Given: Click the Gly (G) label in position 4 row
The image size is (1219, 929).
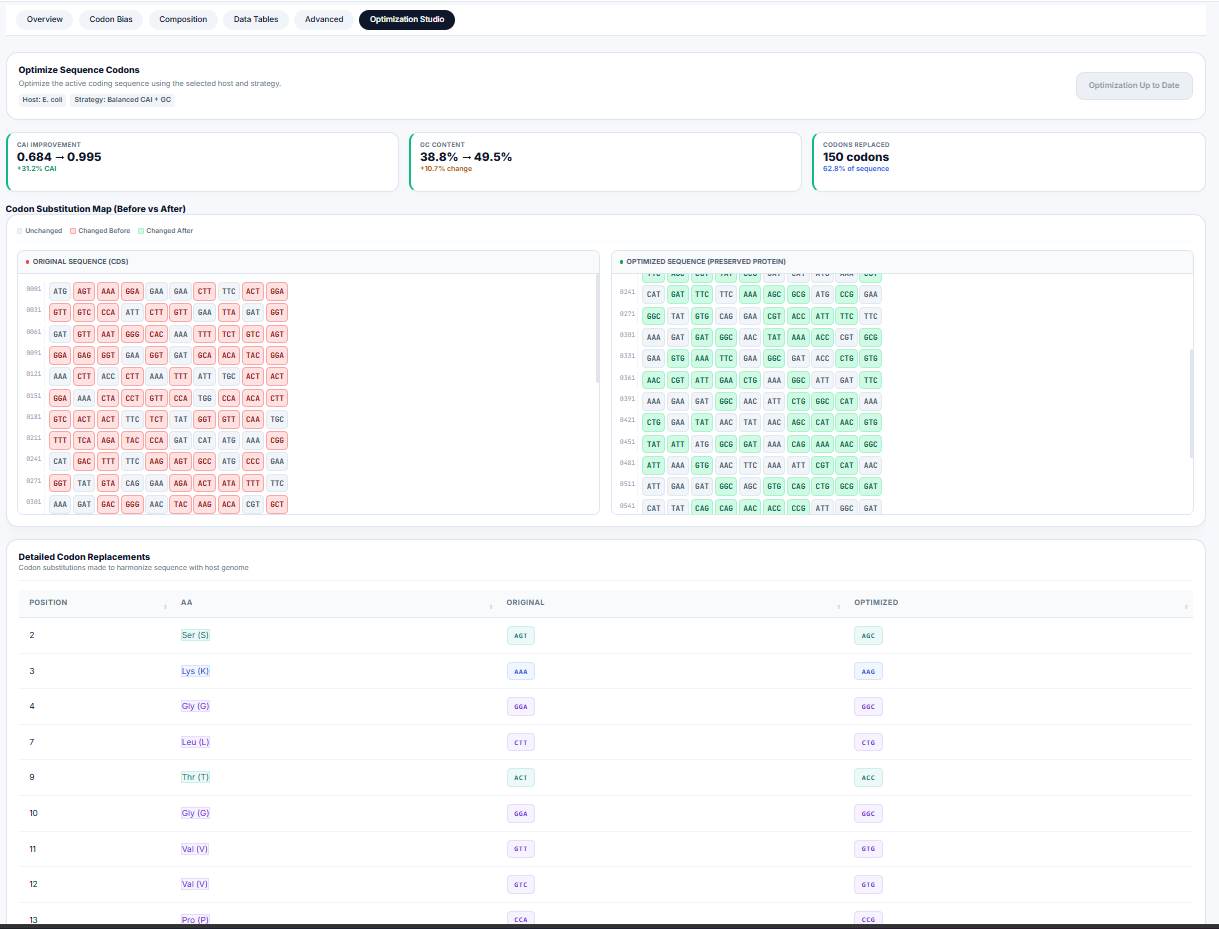Looking at the screenshot, I should point(195,706).
